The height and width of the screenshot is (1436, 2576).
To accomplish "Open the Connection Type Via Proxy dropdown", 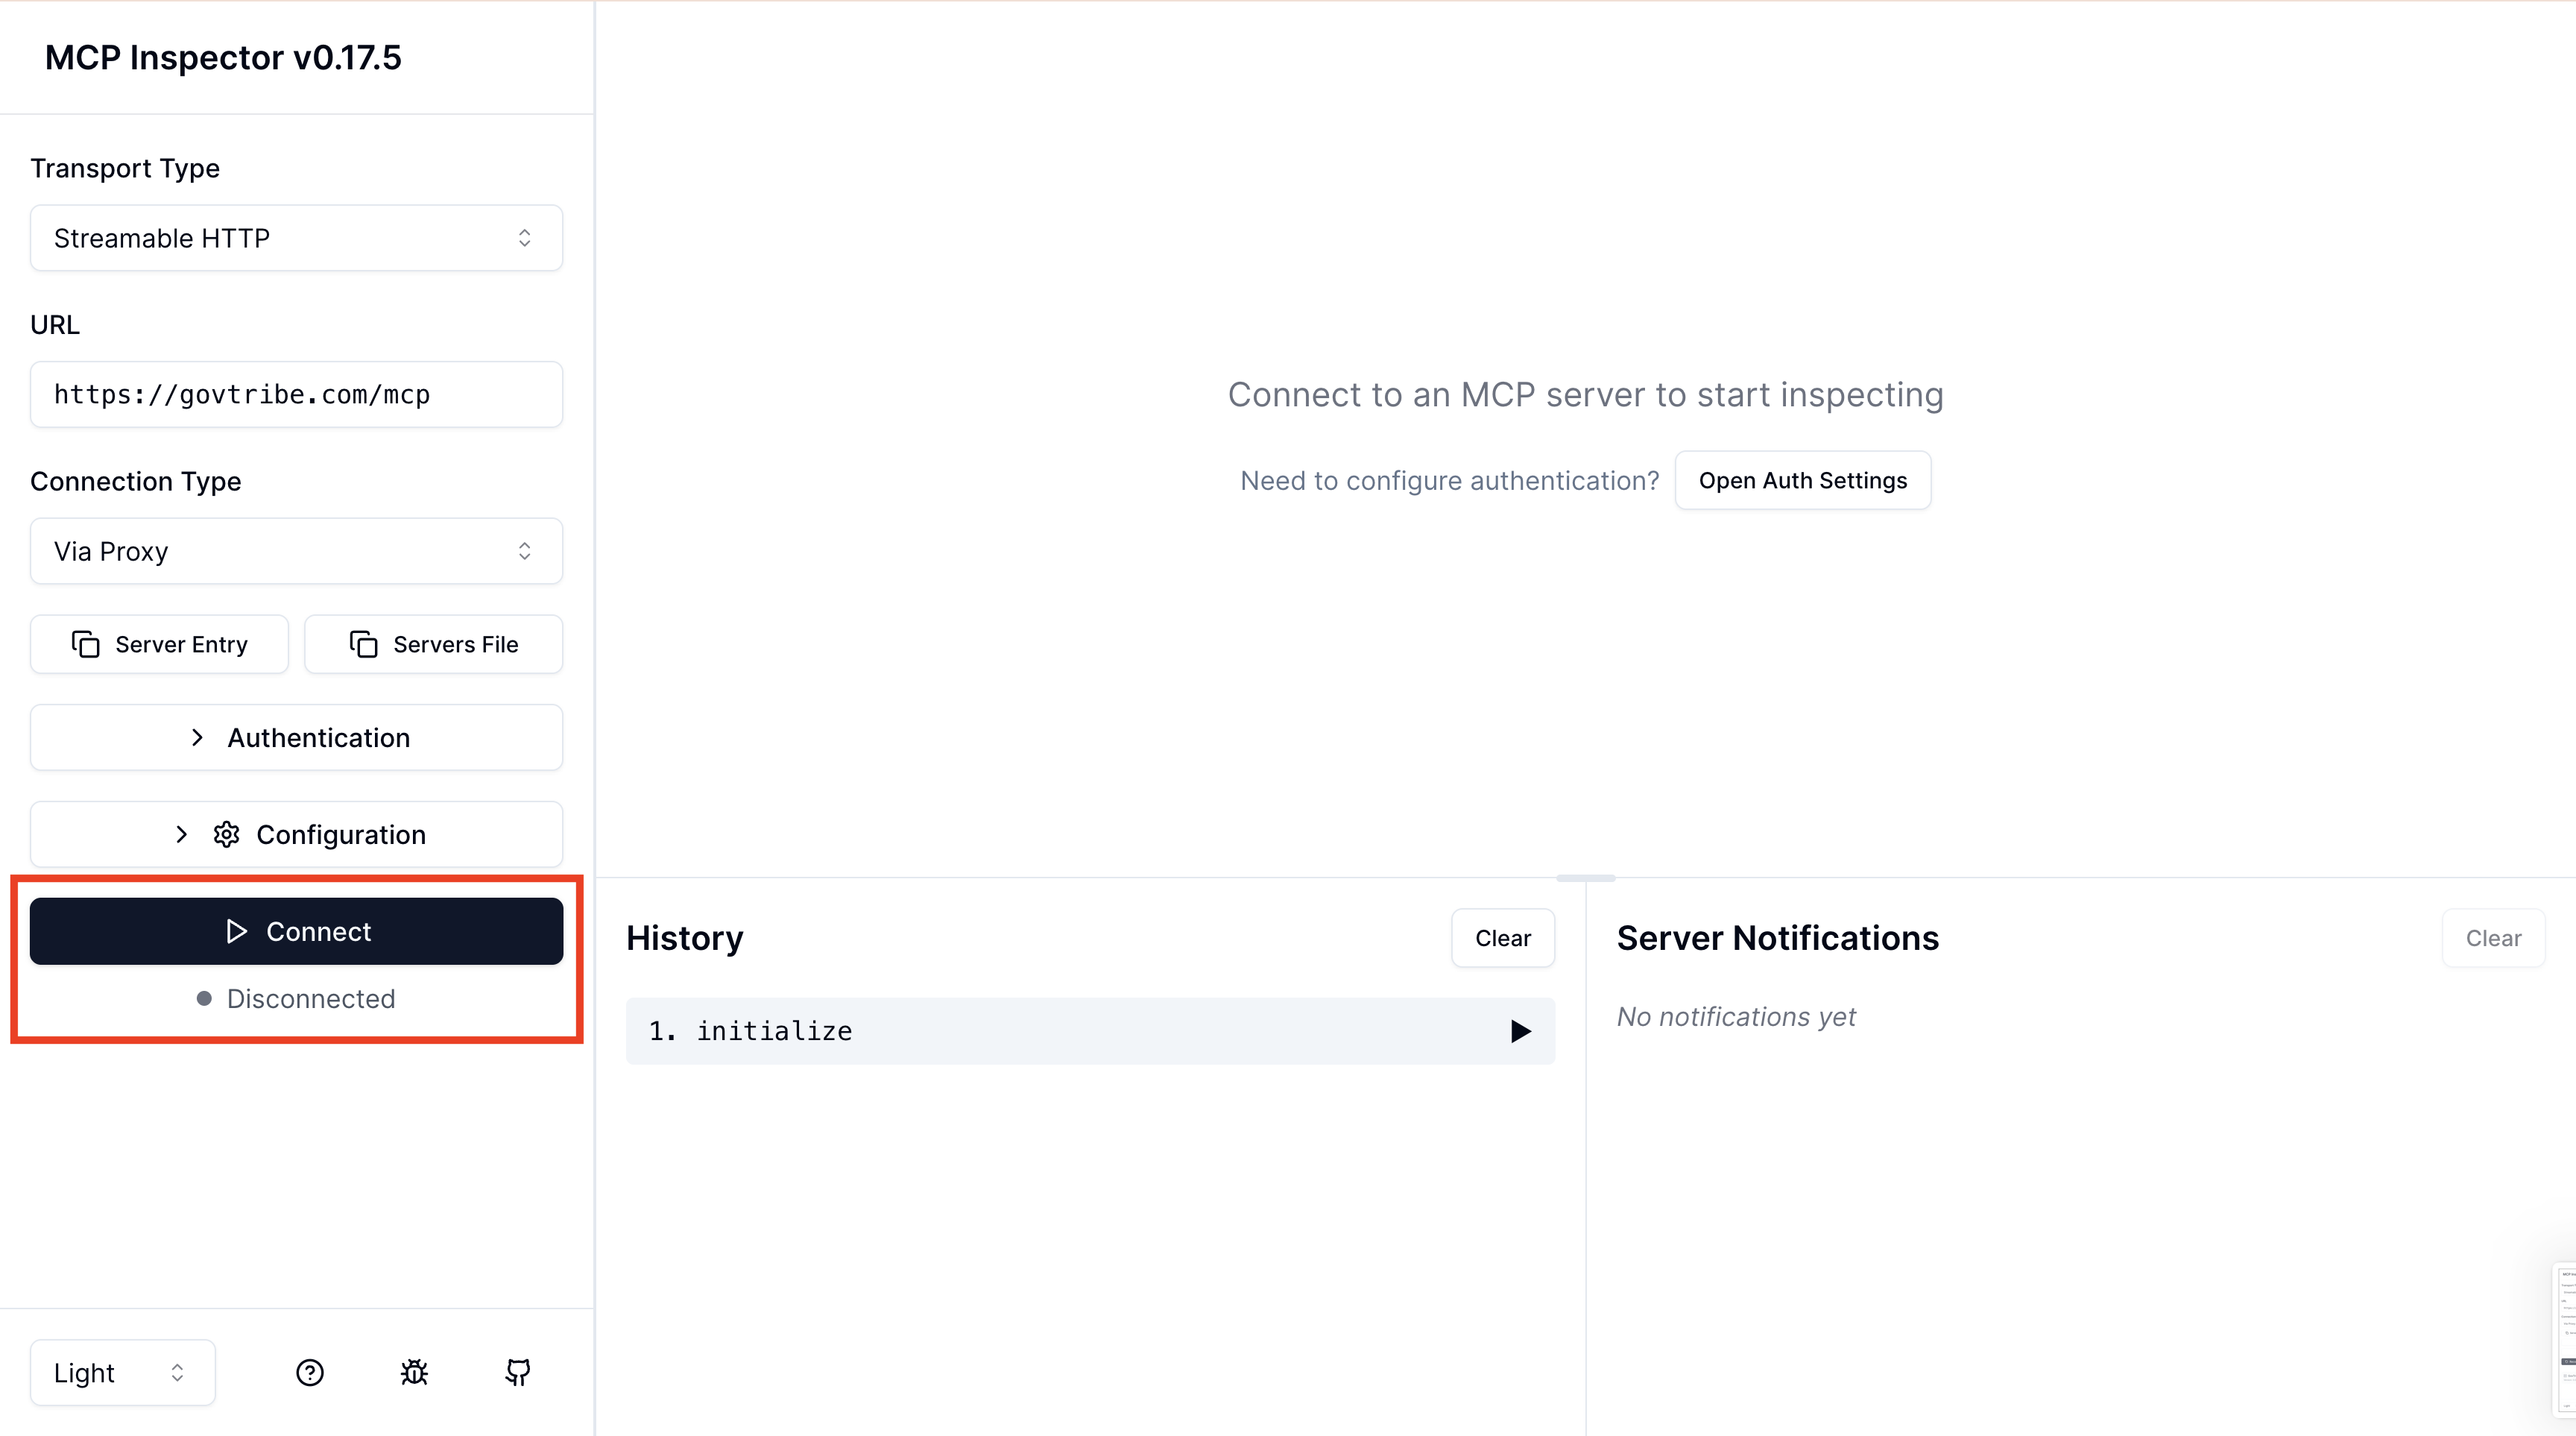I will [x=296, y=551].
